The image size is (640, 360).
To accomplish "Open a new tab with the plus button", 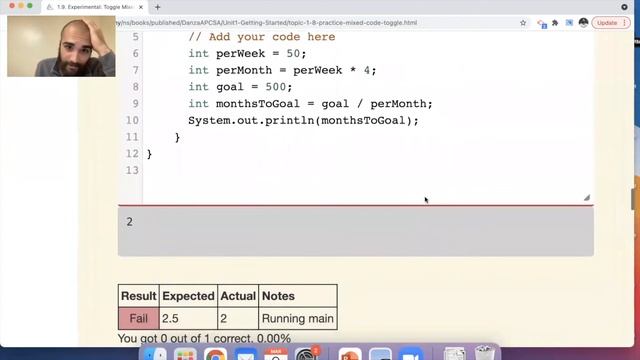I will (x=158, y=7).
